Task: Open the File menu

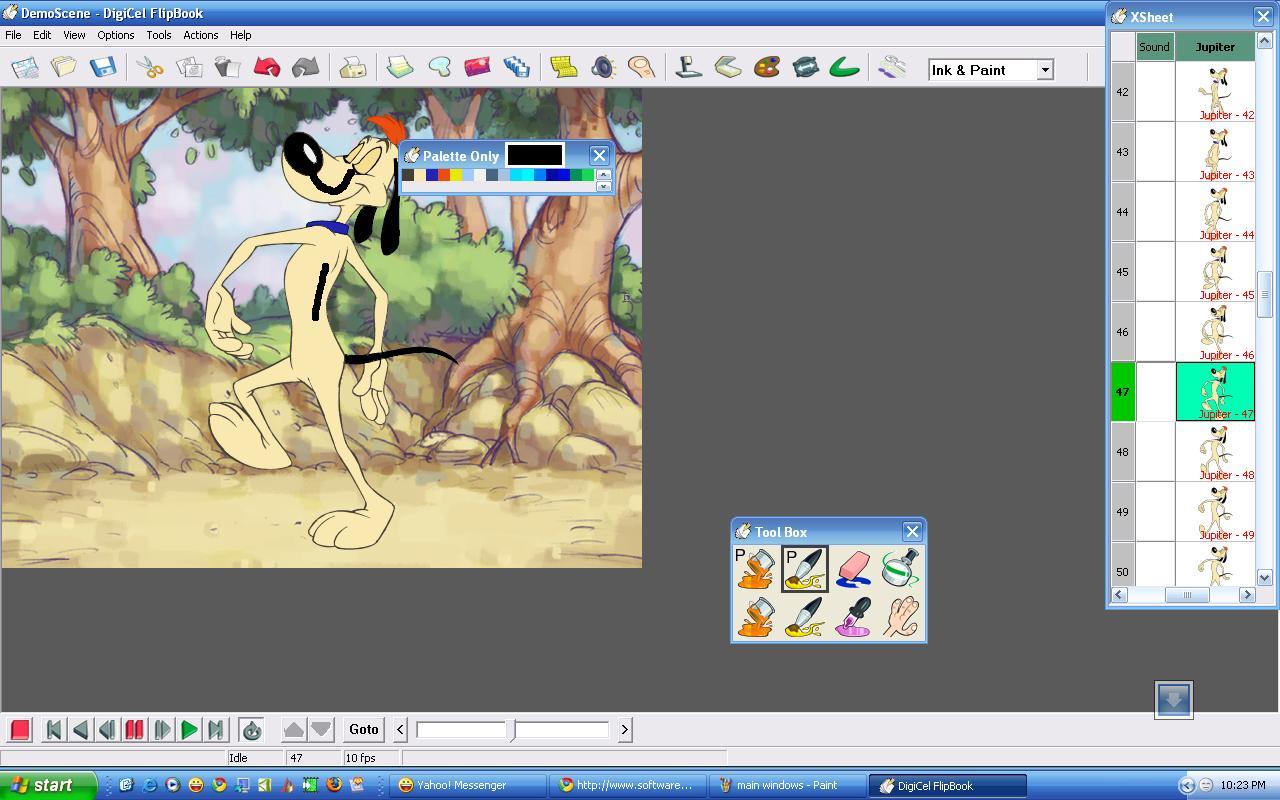Action: pyautogui.click(x=13, y=35)
